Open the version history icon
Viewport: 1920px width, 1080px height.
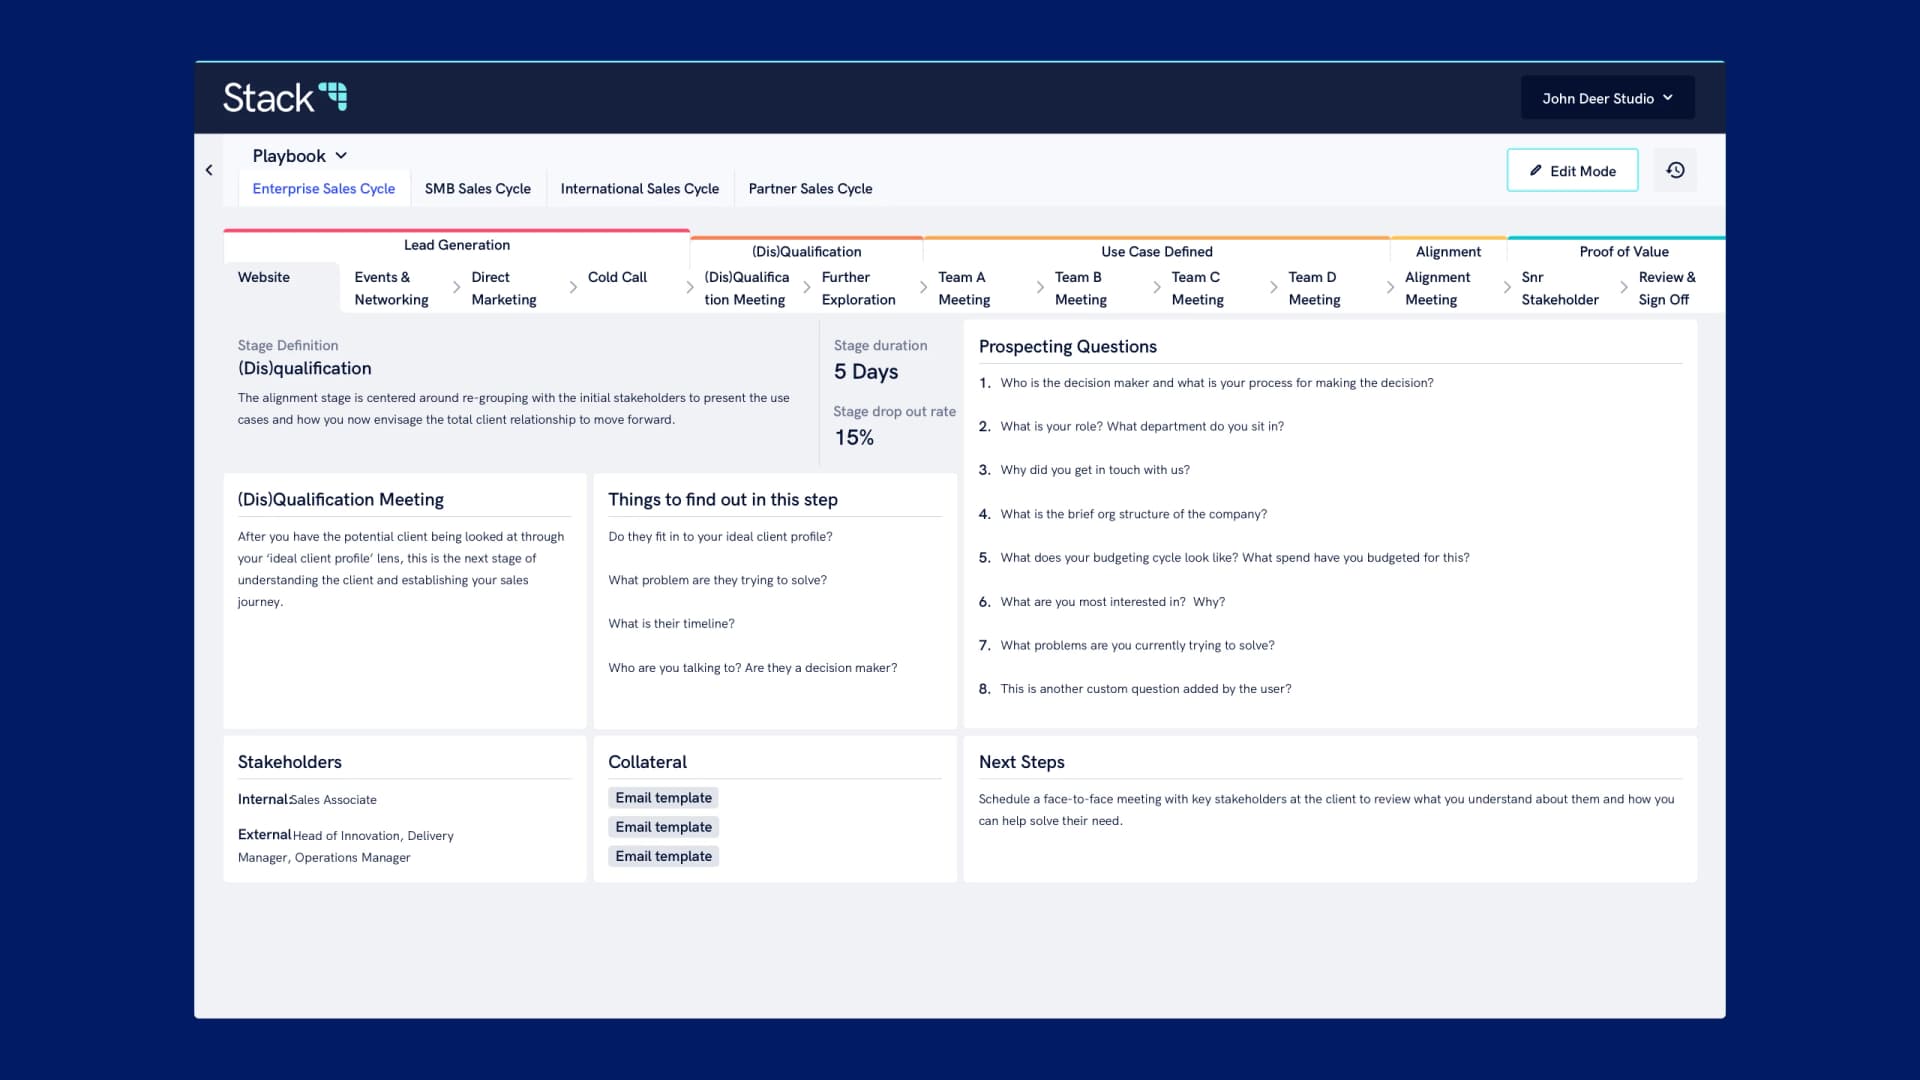[1675, 170]
